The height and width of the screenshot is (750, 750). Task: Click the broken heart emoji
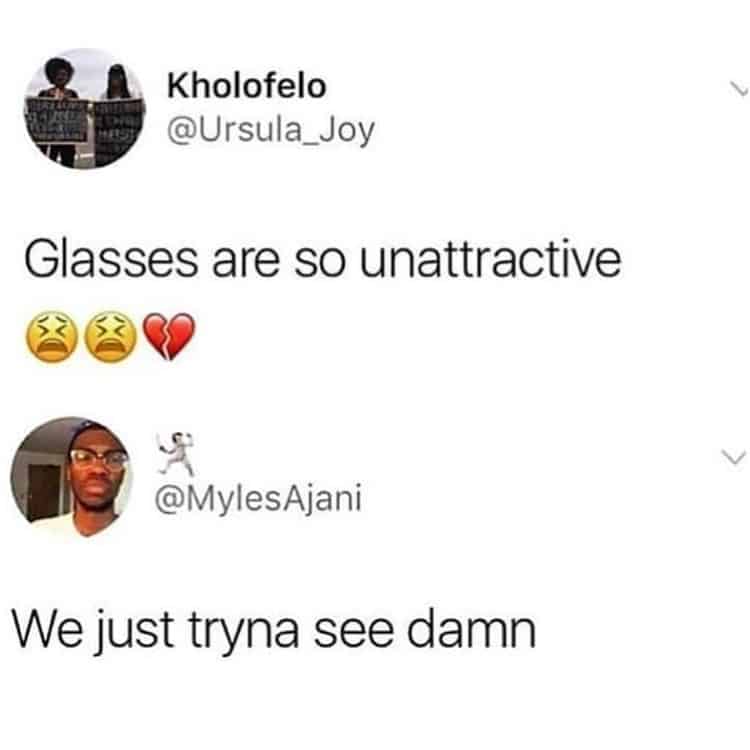(x=169, y=336)
